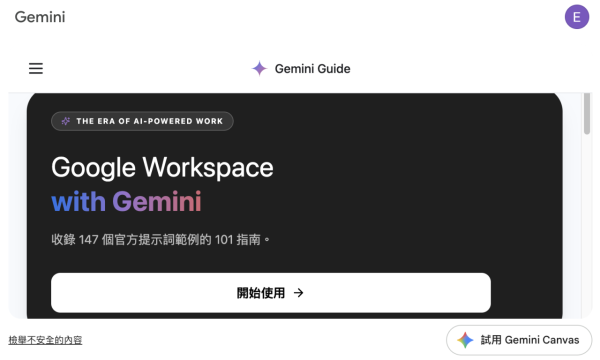
Task: Open the account avatar E
Action: point(577,17)
